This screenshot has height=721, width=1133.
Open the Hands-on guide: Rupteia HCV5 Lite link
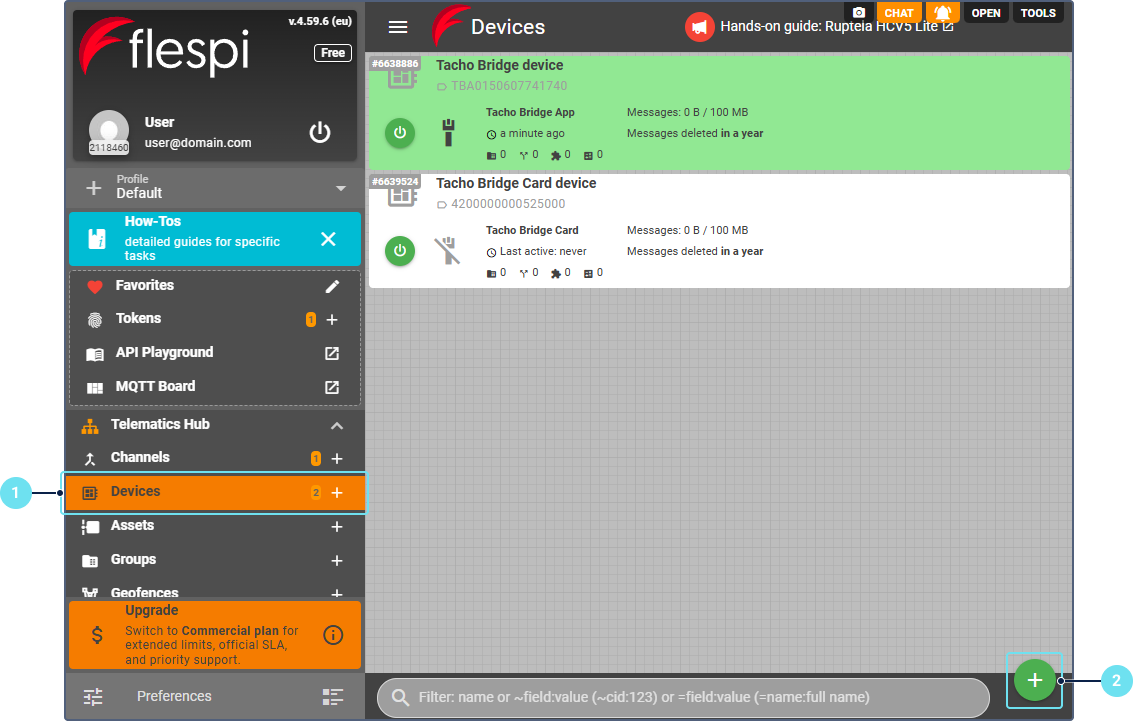pyautogui.click(x=837, y=27)
